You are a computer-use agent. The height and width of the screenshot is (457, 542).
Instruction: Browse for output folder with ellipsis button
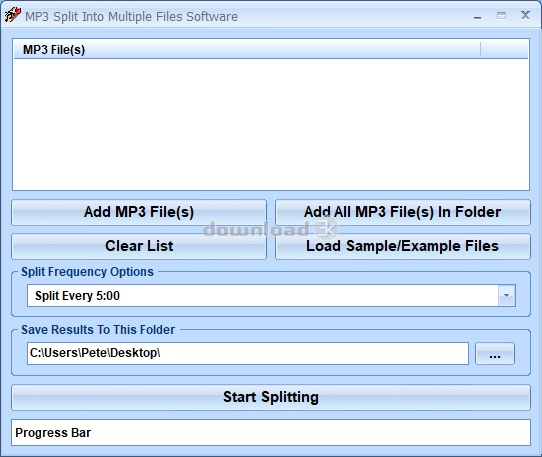495,354
